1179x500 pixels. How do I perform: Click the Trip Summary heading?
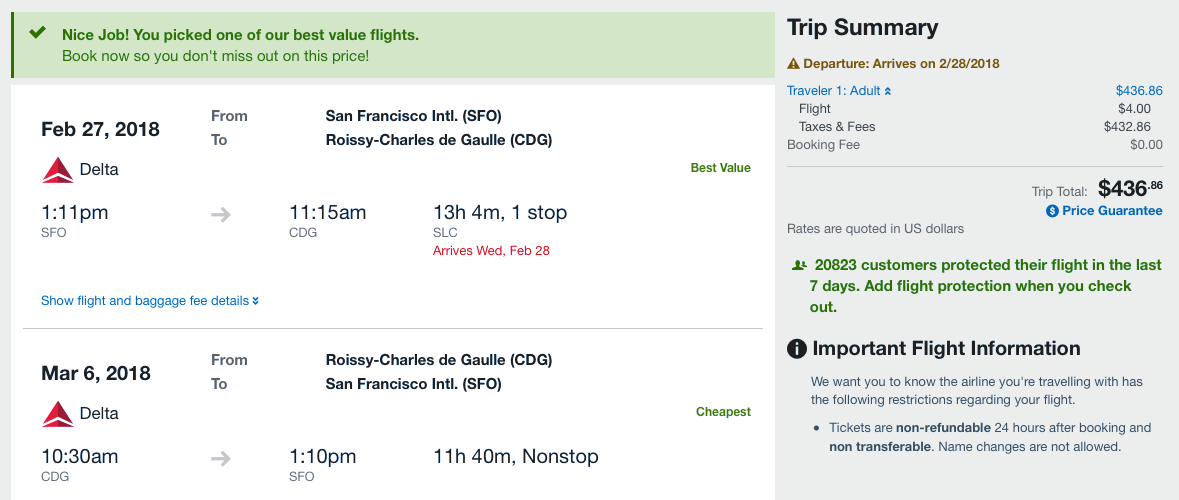862,28
